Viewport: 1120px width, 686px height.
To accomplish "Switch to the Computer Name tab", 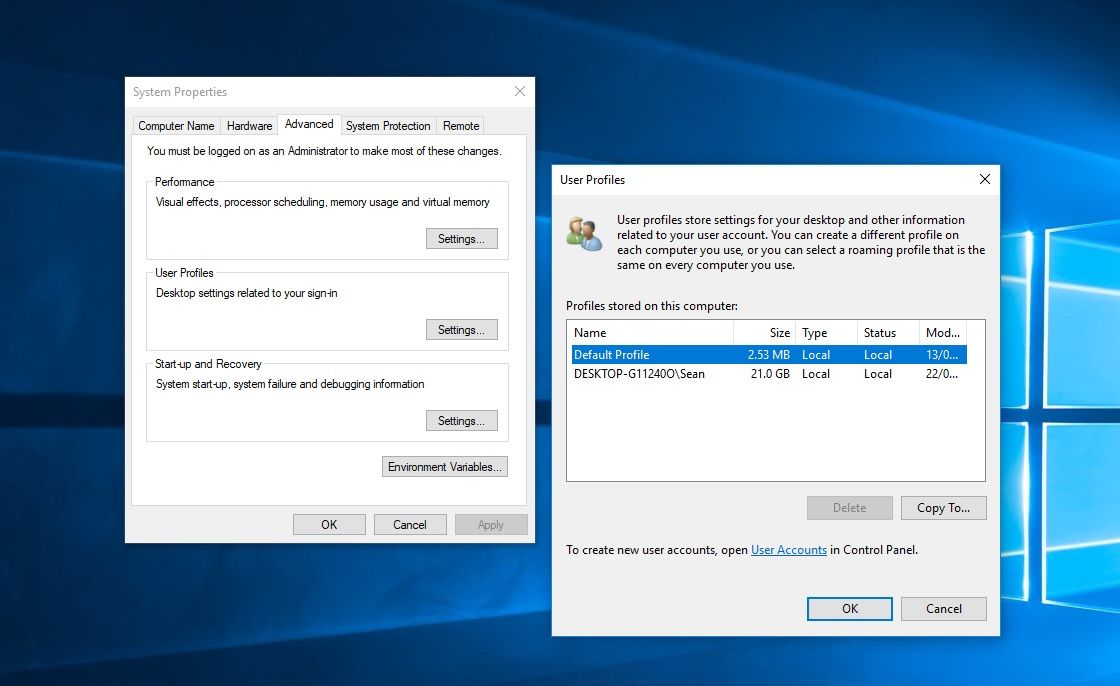I will point(176,125).
